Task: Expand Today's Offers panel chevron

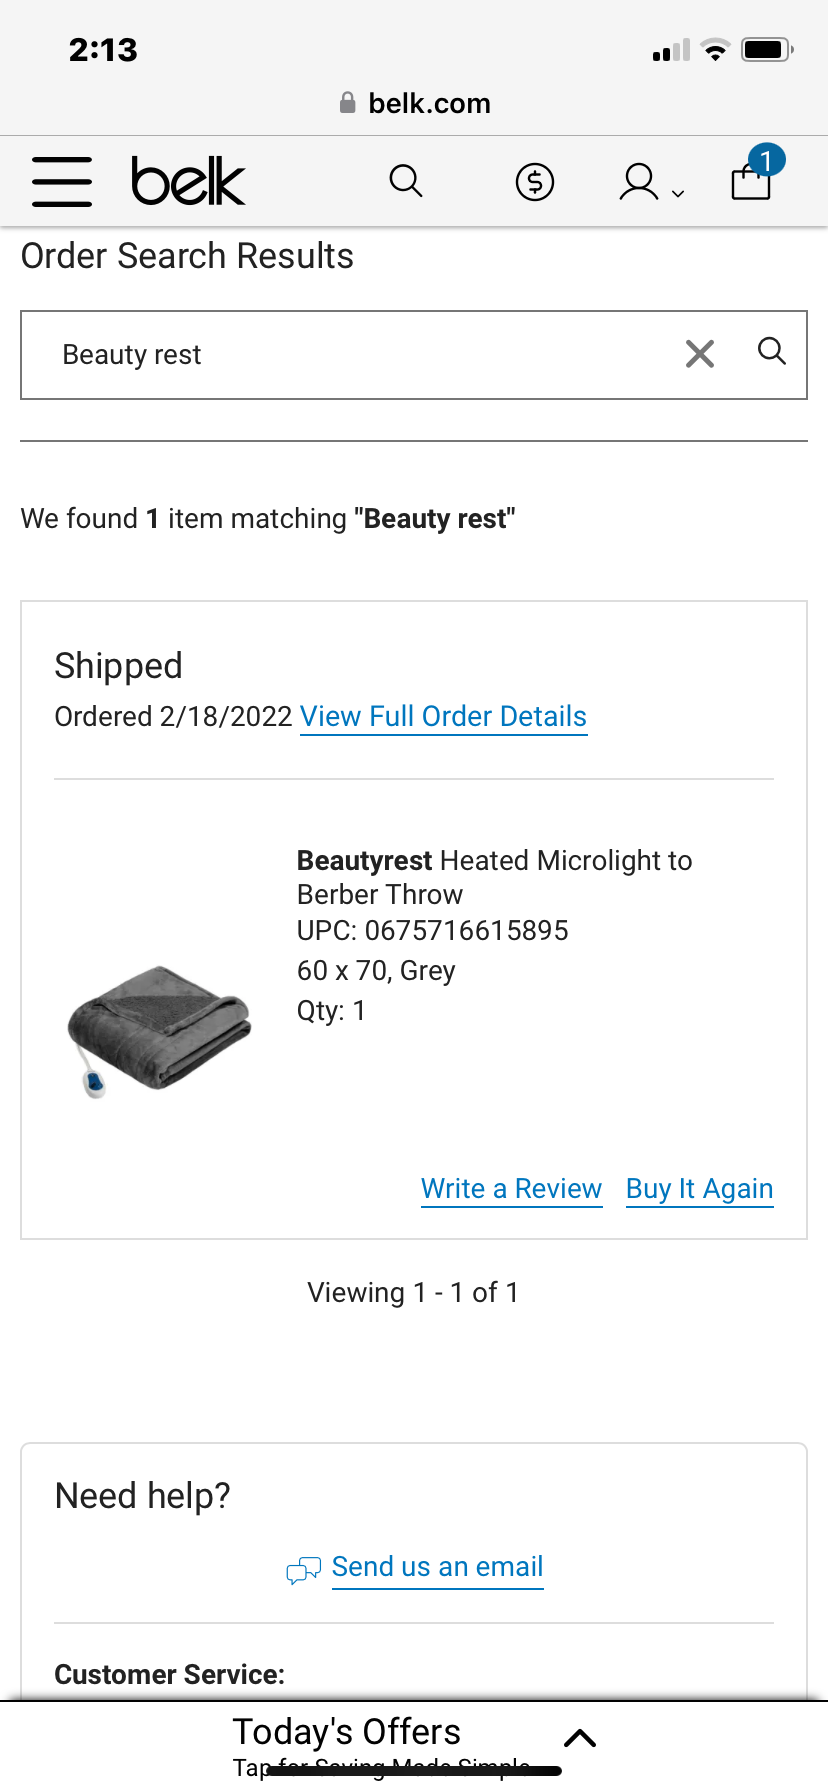Action: (x=580, y=1738)
